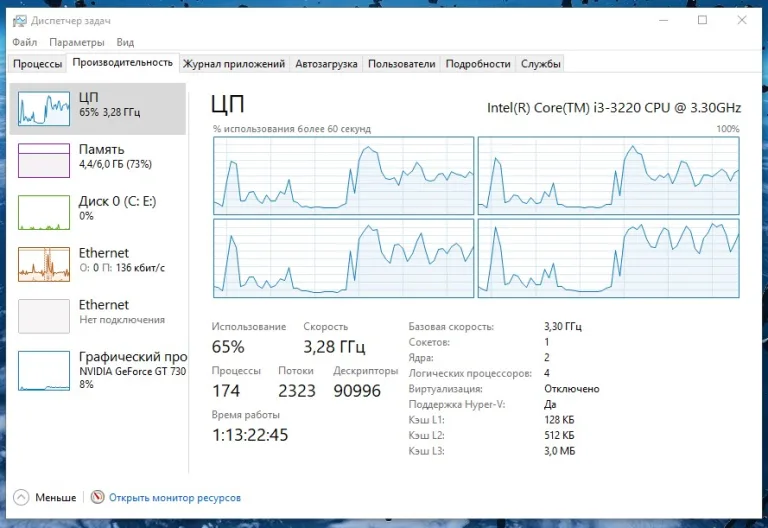Click the Логических процессоров label
768x528 pixels.
click(470, 374)
